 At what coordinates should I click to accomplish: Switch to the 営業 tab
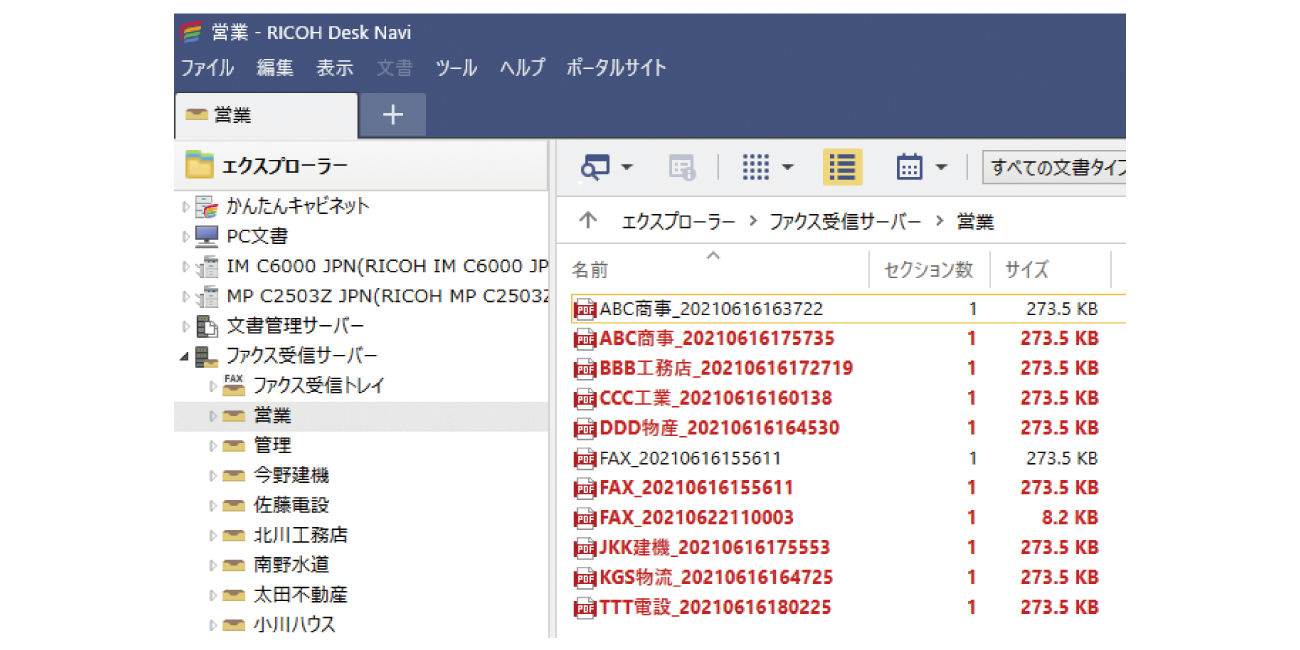click(265, 116)
